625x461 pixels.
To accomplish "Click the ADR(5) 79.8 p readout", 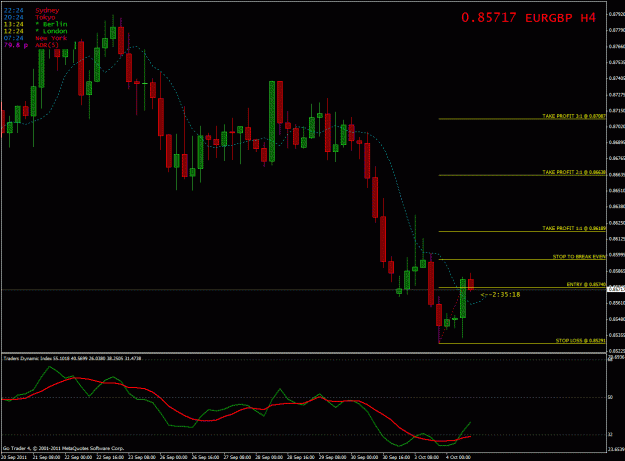I will coord(31,45).
